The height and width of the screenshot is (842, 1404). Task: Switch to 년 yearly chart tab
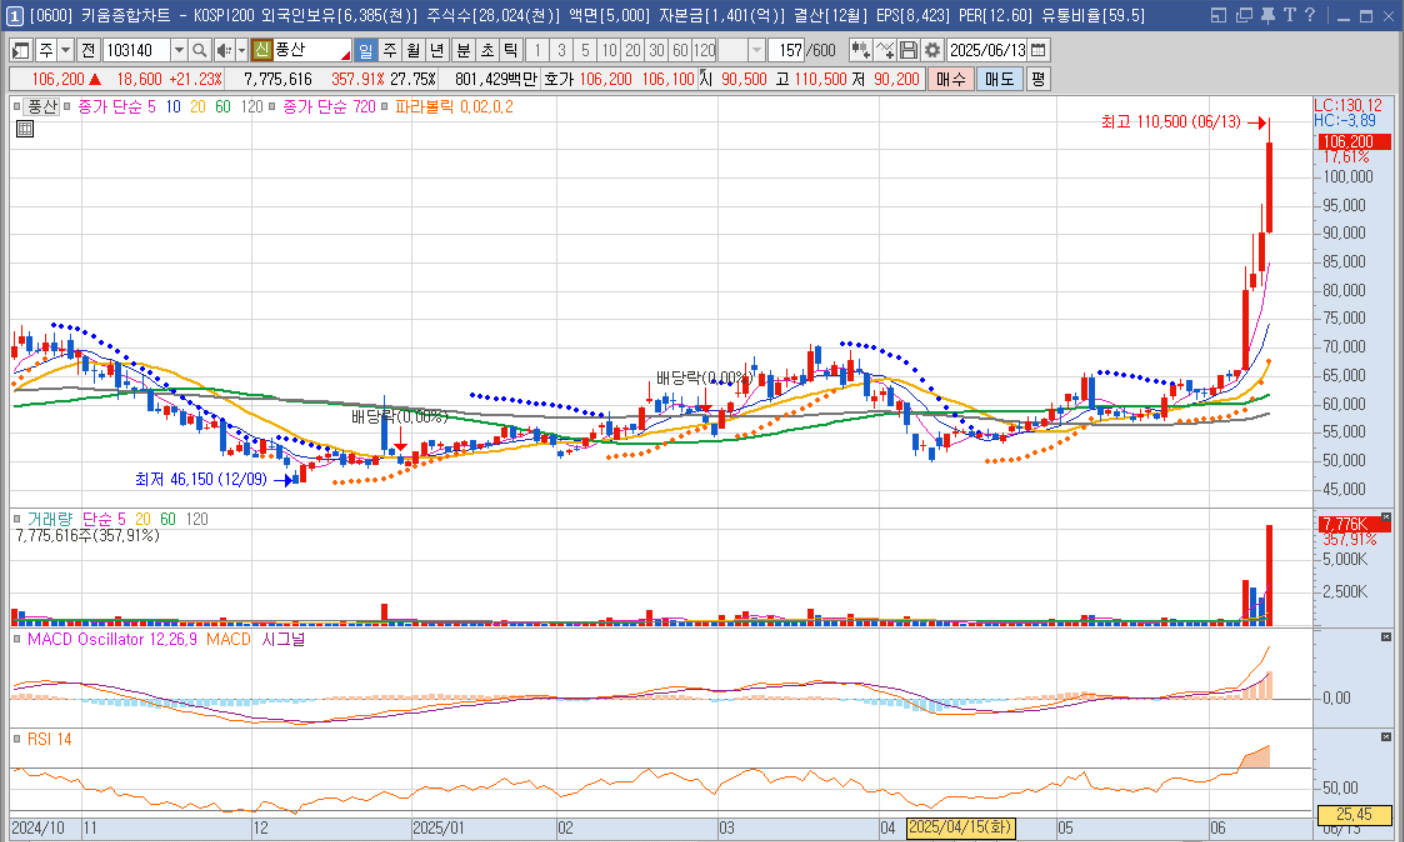tap(437, 50)
